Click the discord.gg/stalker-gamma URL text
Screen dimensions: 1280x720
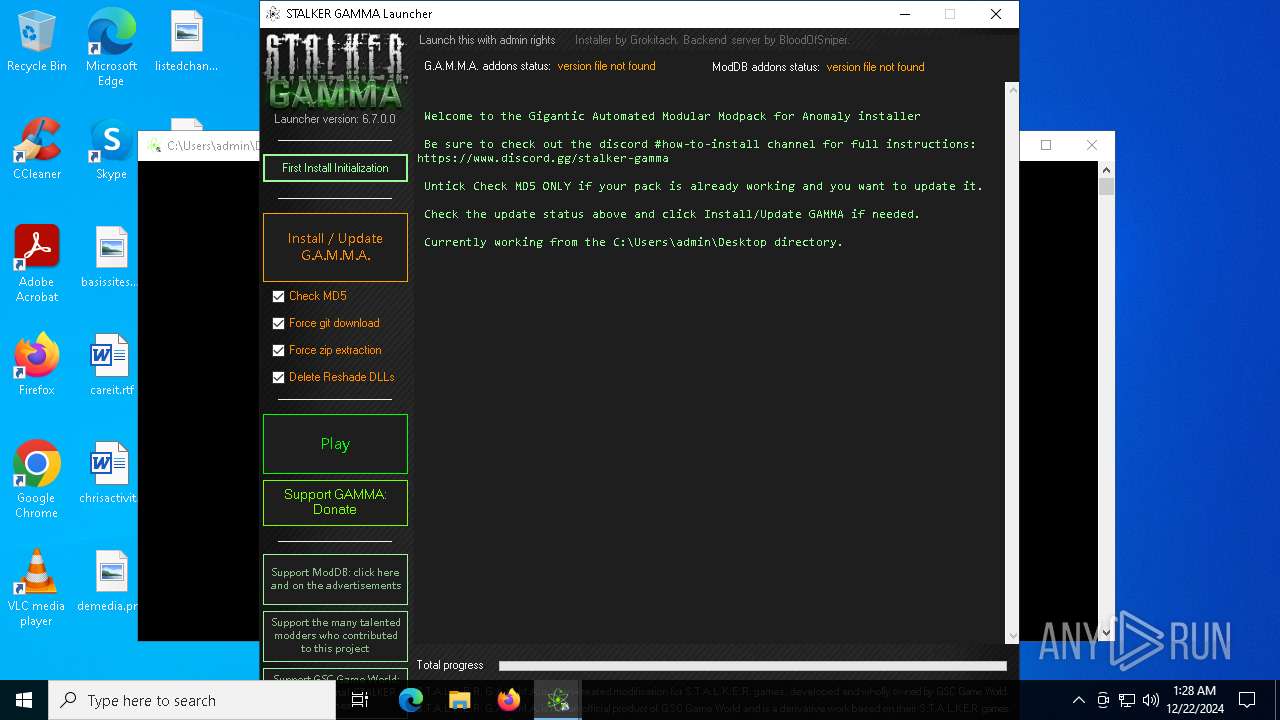pyautogui.click(x=543, y=158)
